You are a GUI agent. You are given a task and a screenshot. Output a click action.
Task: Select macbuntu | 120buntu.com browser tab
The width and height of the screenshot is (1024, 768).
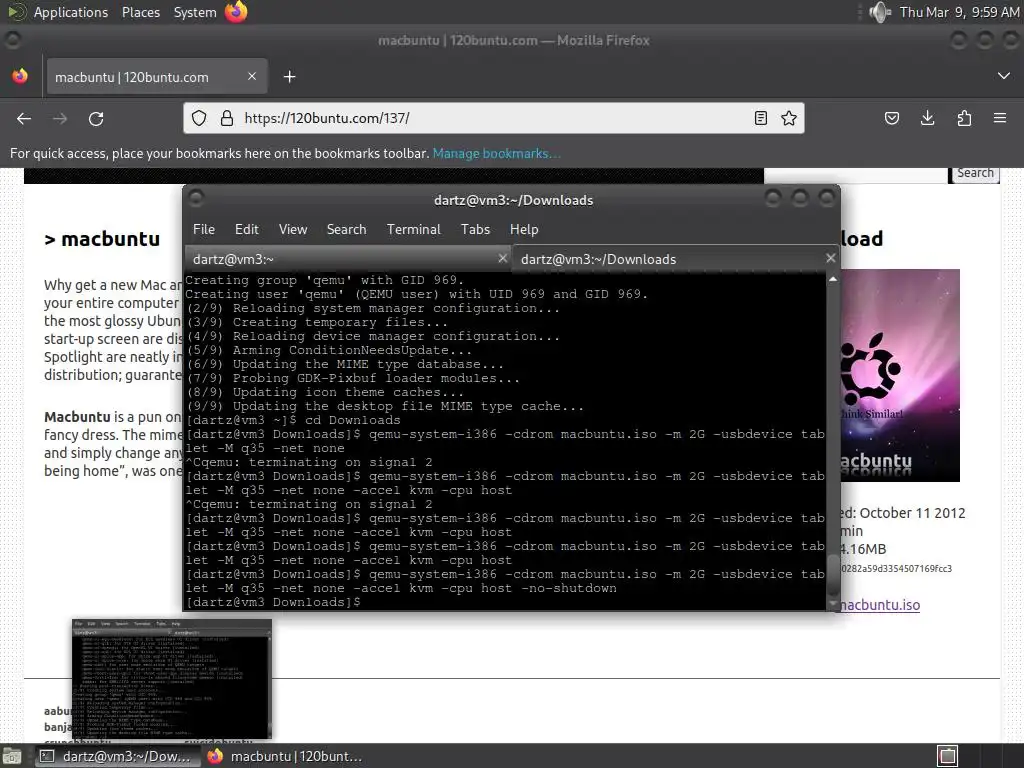[x=156, y=76]
